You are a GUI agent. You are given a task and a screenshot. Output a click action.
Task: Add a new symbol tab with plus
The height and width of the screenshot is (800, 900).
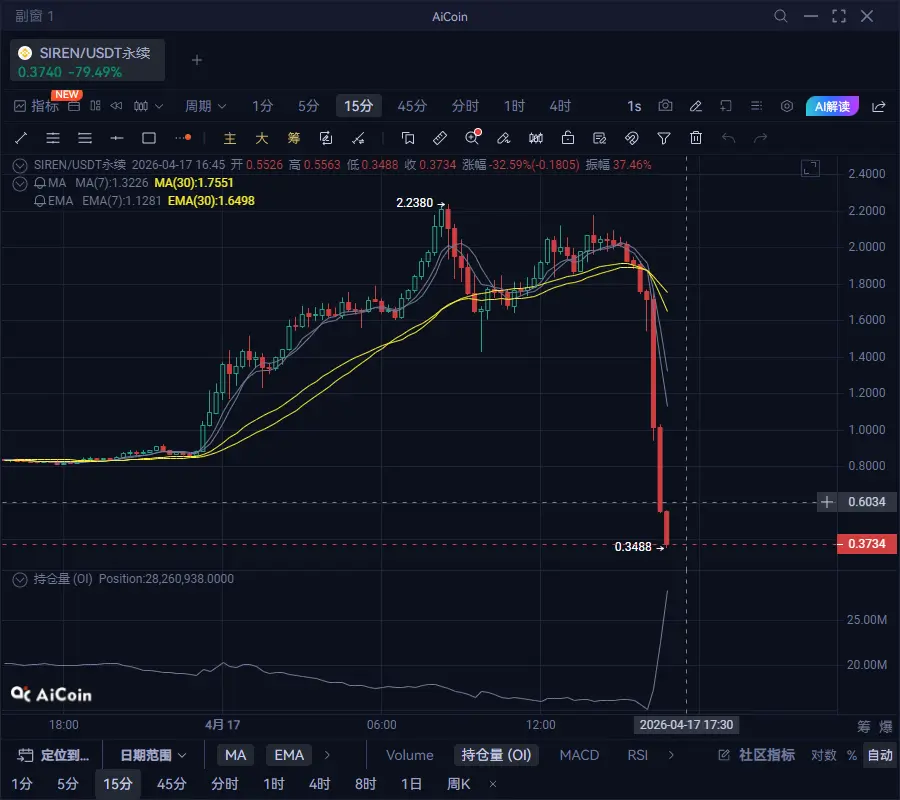click(197, 60)
